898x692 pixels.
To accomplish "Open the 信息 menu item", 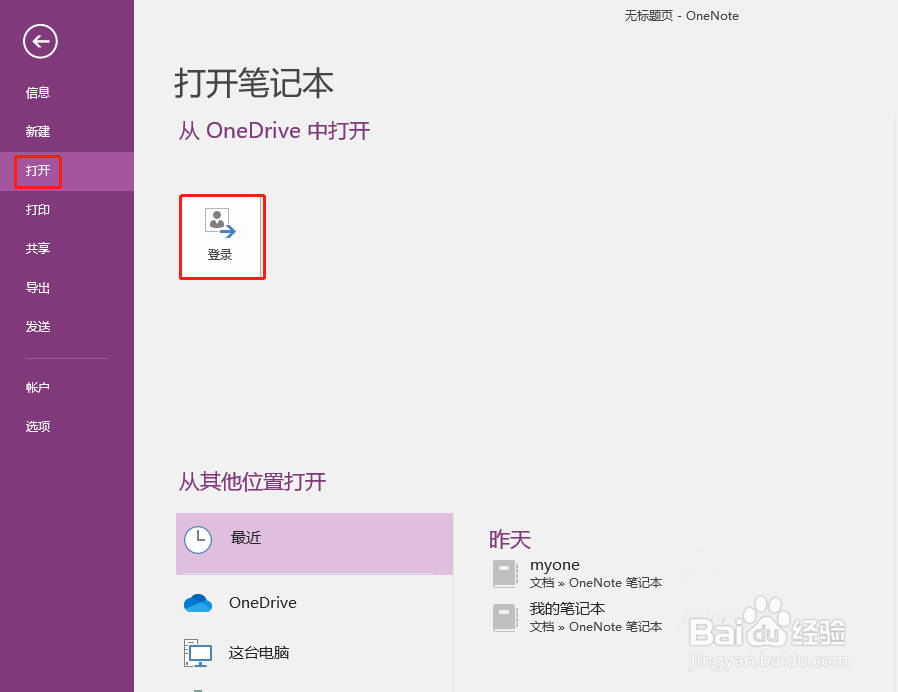I will pyautogui.click(x=38, y=93).
